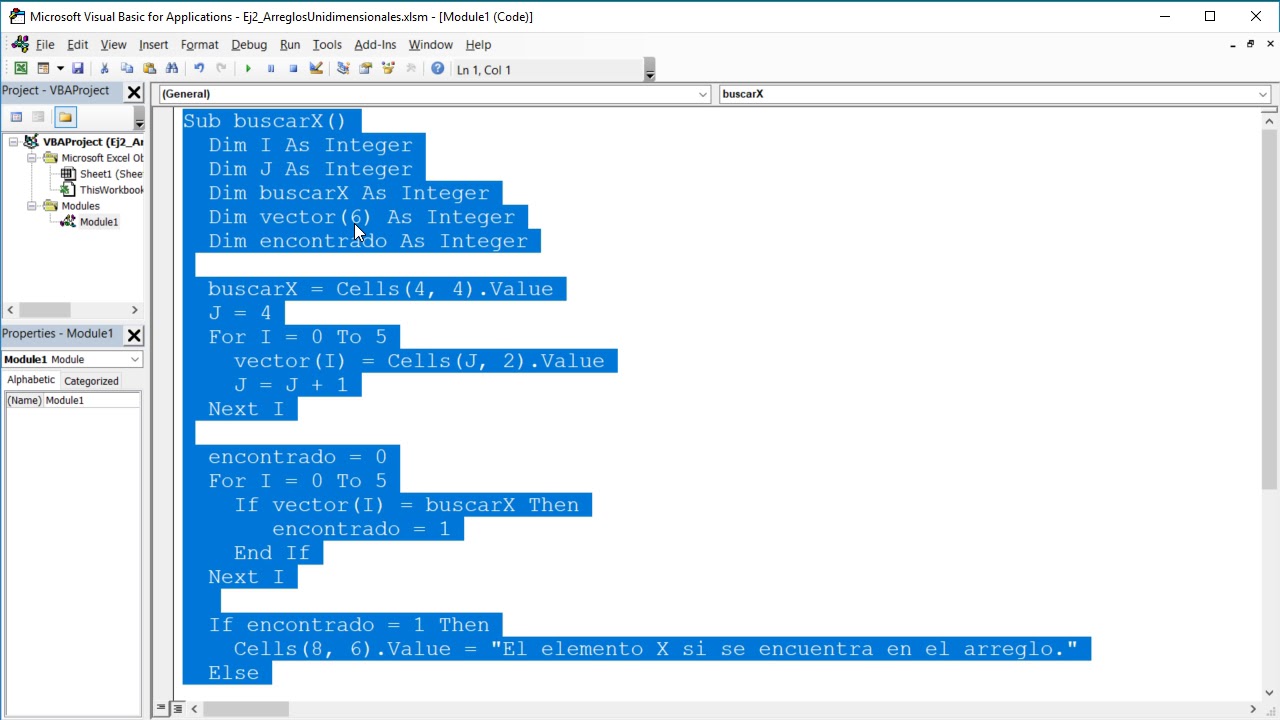Click the Break pause icon
The image size is (1280, 720).
(x=270, y=68)
